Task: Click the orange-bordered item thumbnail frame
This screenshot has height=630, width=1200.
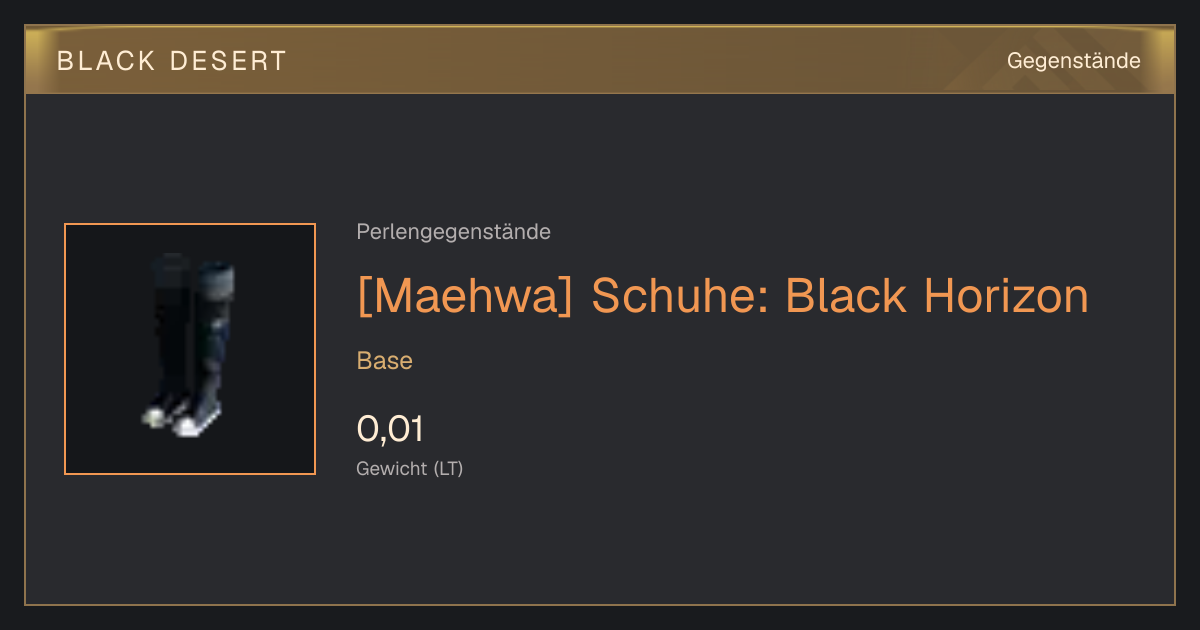Action: (190, 349)
